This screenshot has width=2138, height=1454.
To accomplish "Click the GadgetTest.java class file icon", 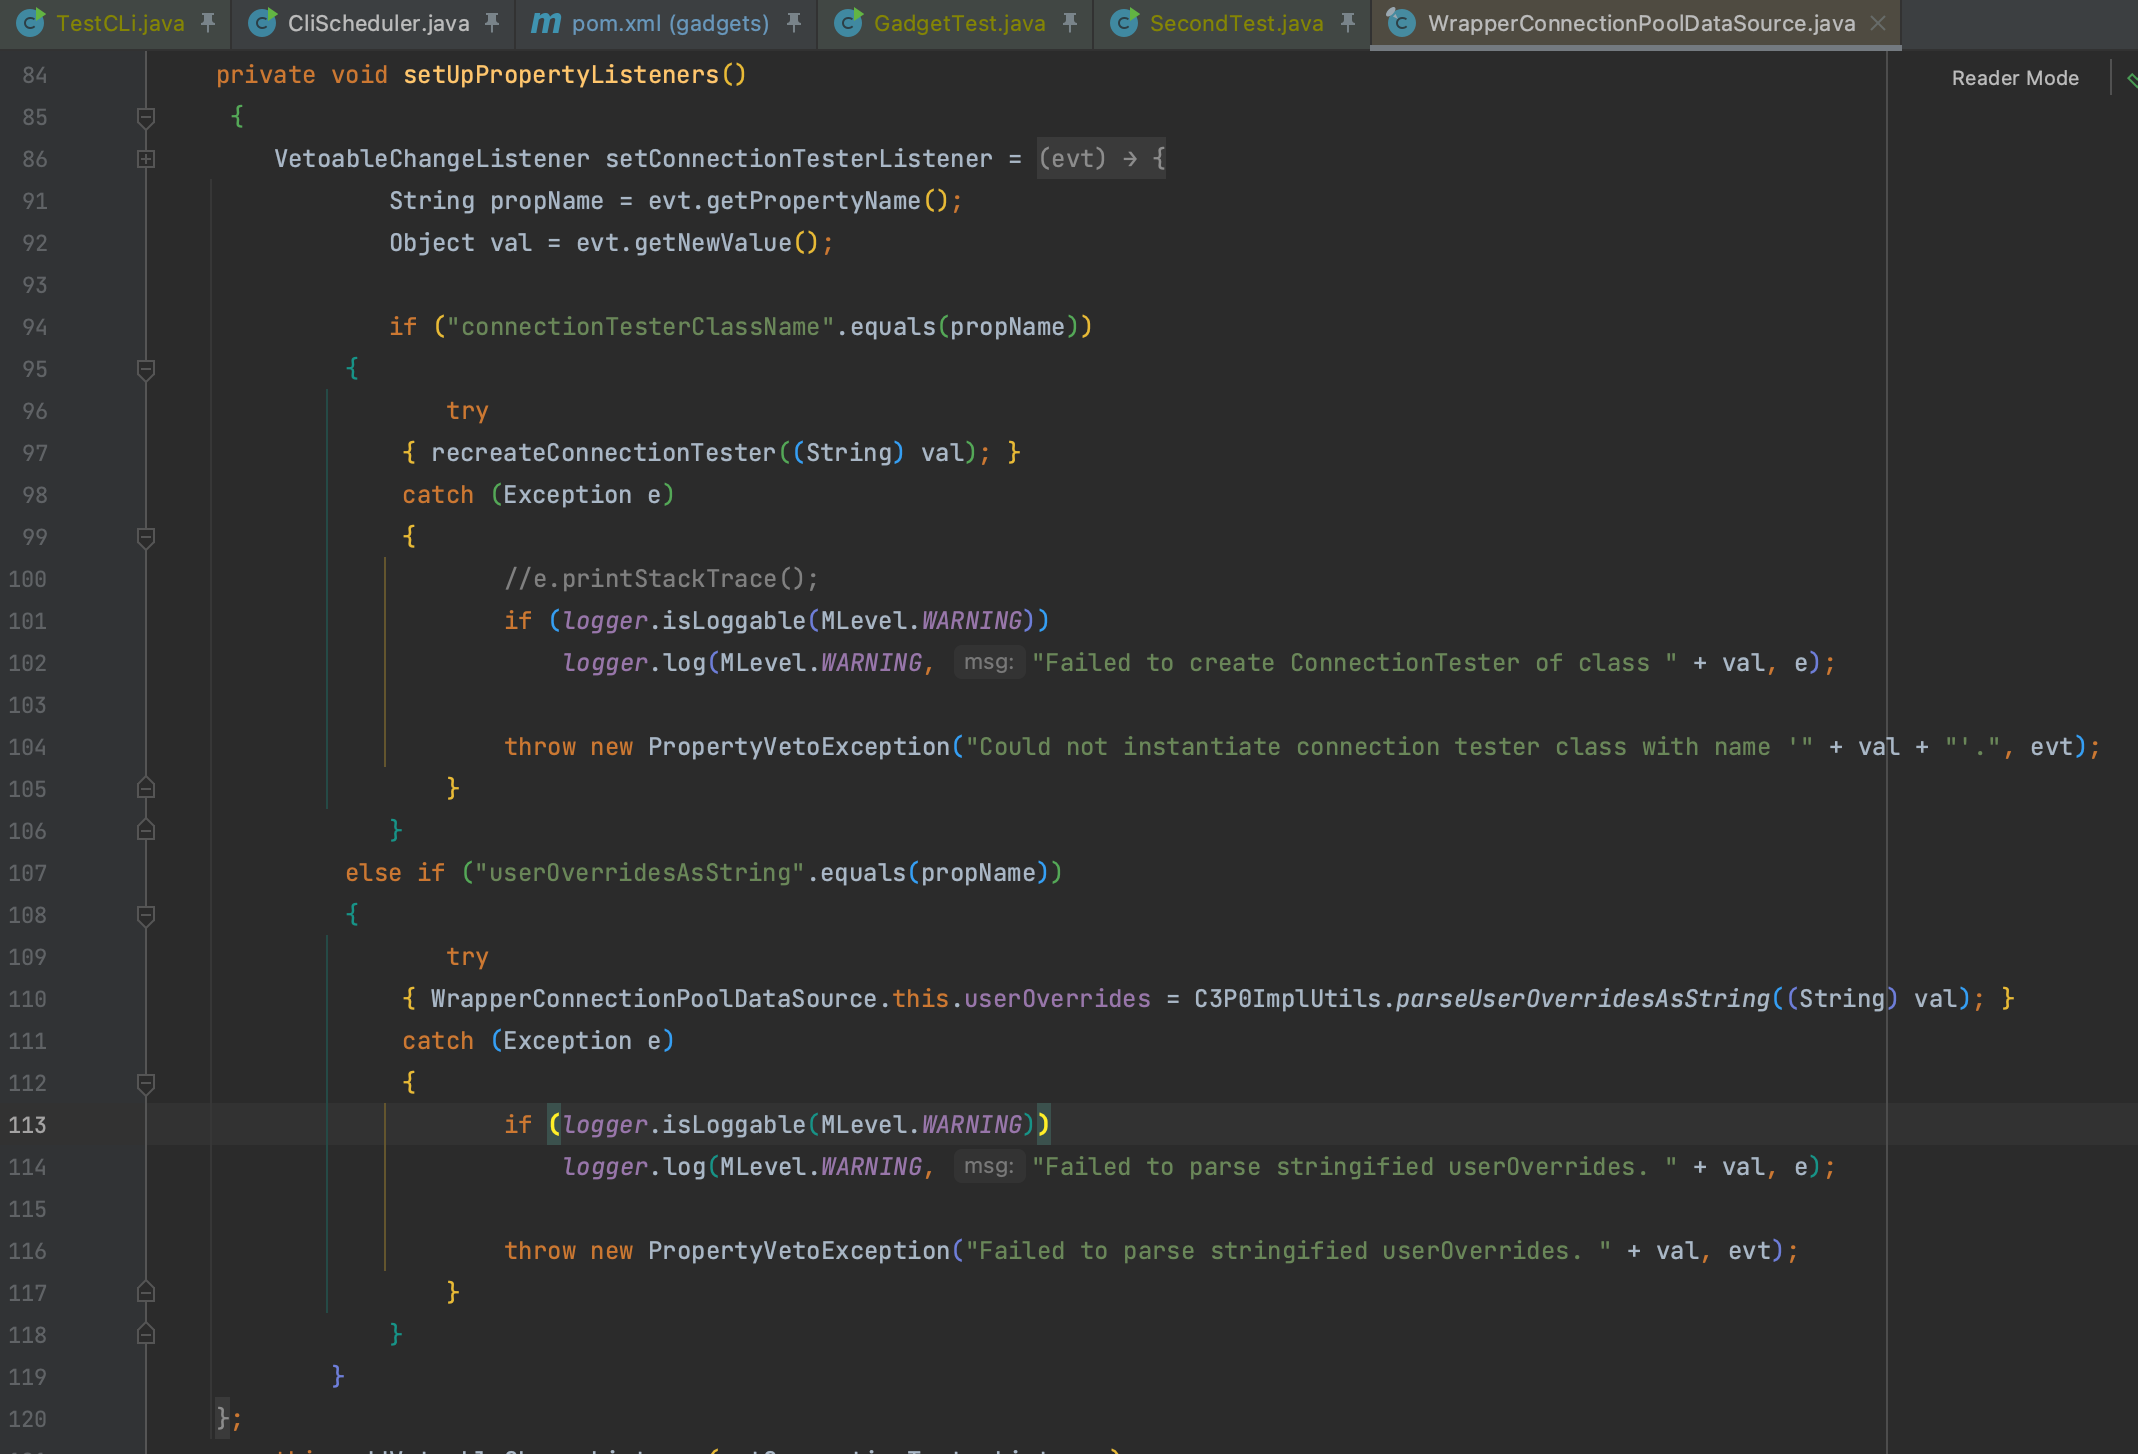I will 848,22.
